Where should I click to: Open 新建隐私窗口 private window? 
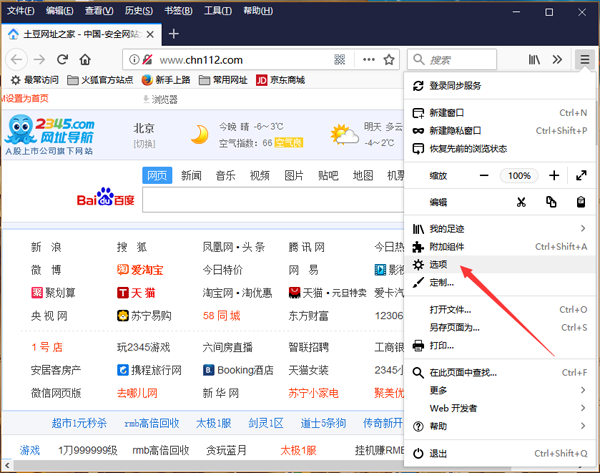coord(500,131)
